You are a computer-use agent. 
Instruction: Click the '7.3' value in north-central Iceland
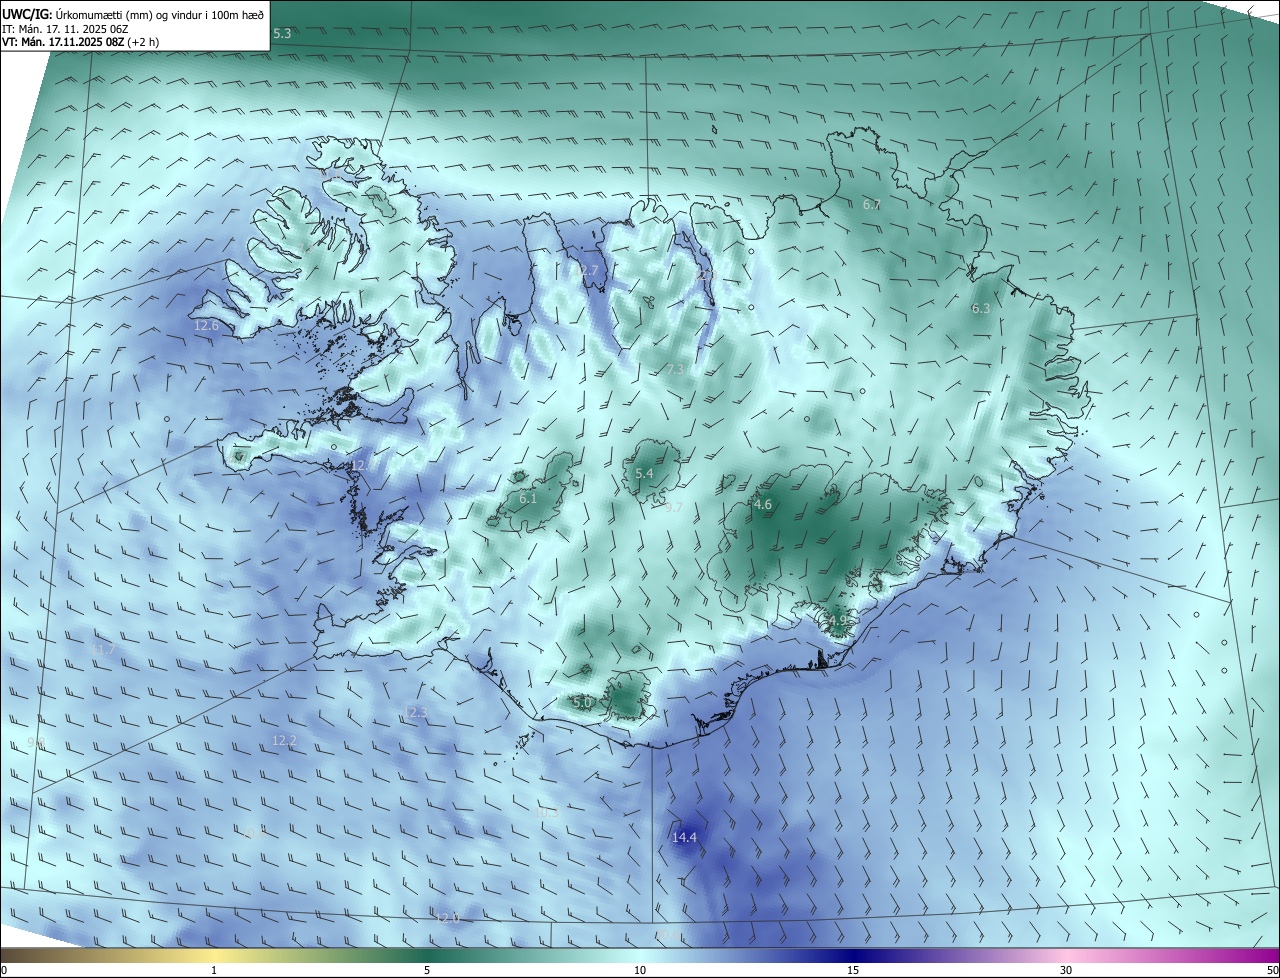pyautogui.click(x=675, y=370)
